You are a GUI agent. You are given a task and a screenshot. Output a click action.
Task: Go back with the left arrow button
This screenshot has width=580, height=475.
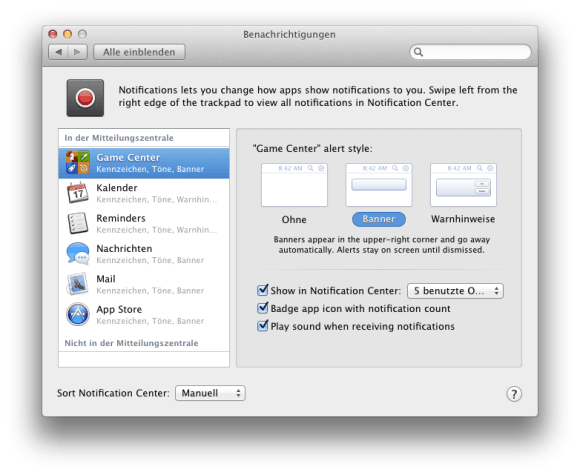(x=58, y=52)
